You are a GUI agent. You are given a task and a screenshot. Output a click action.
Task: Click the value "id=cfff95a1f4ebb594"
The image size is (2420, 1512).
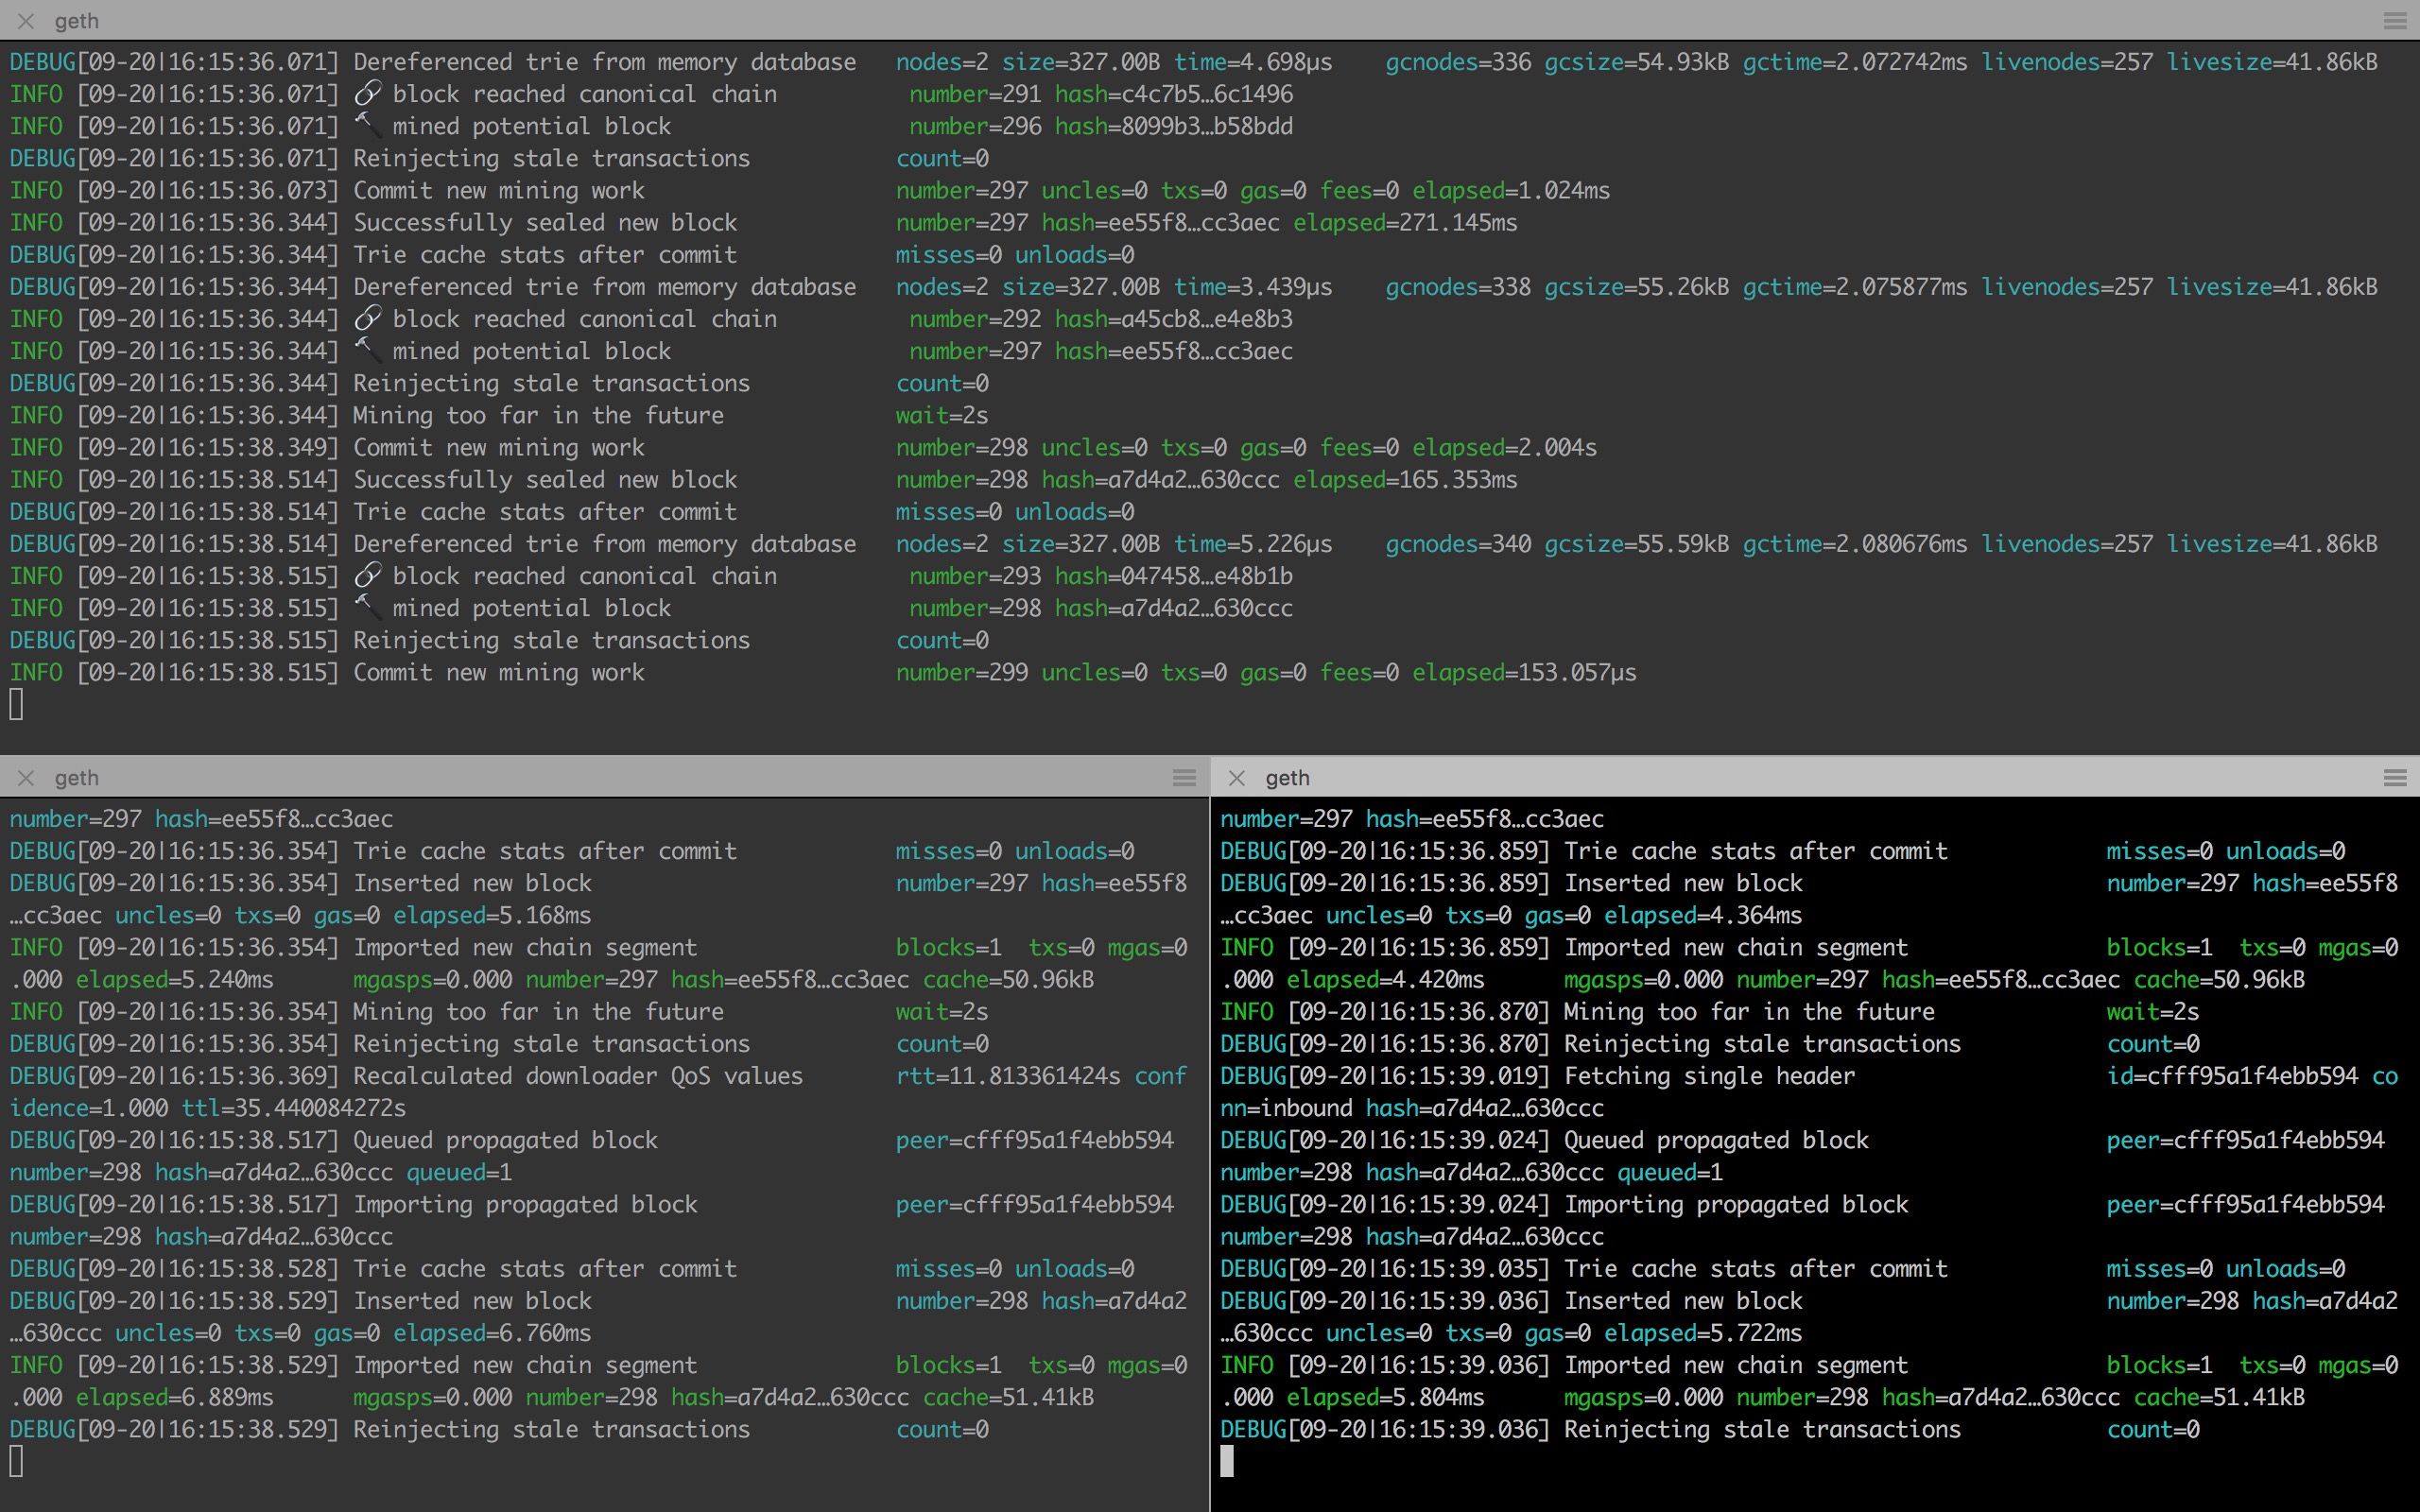2232,1076
